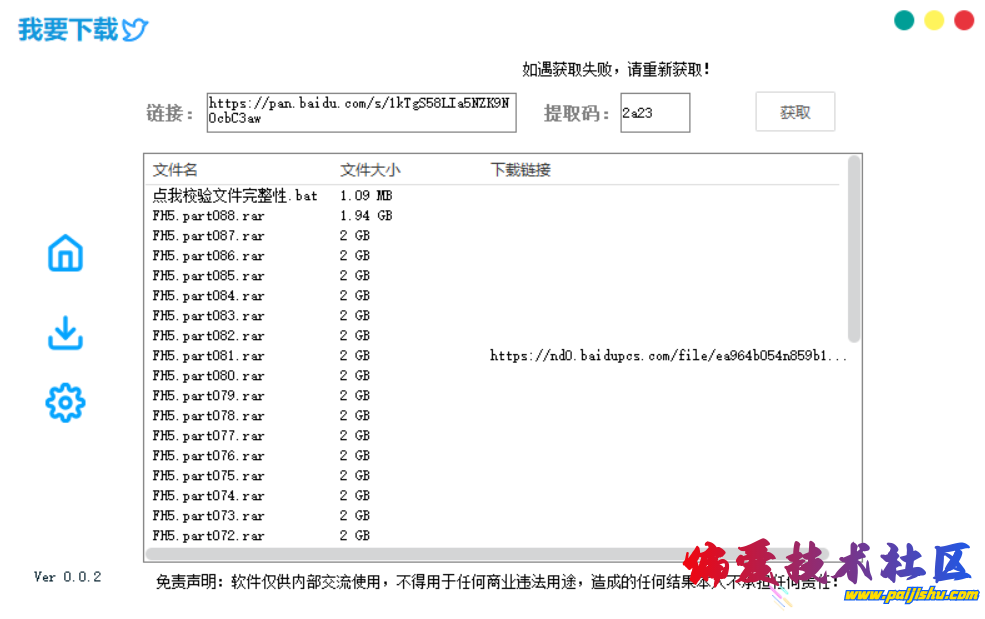Select the home icon in the sidebar
Image resolution: width=985 pixels, height=619 pixels.
[64, 253]
